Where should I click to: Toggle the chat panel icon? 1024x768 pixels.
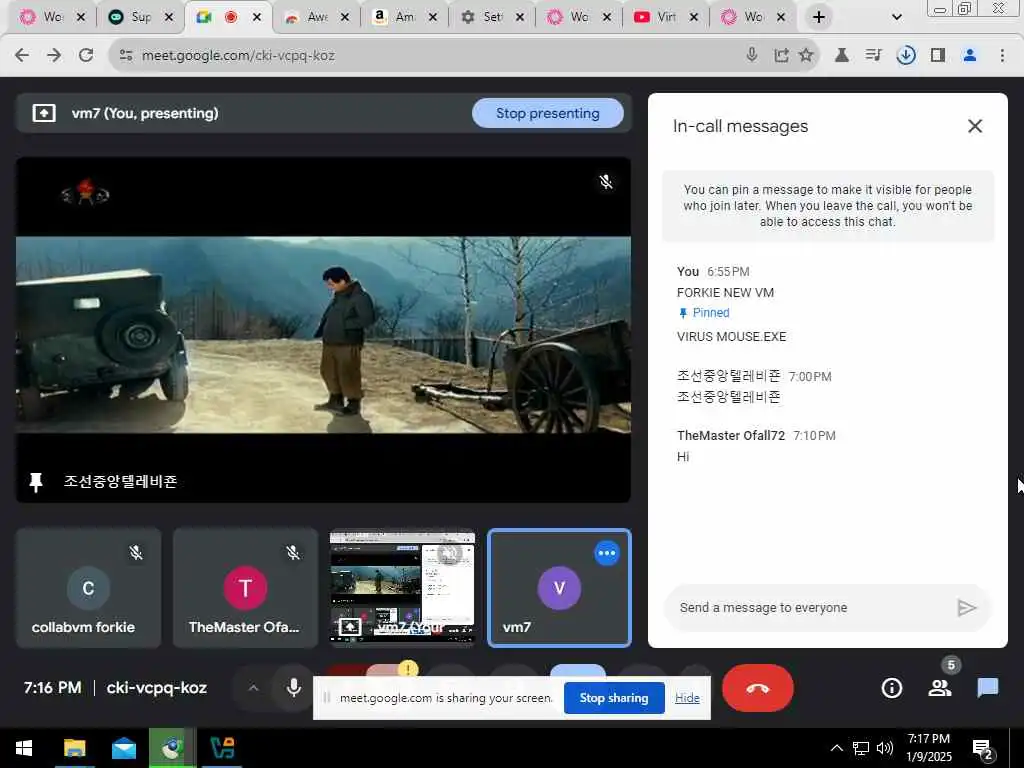987,688
